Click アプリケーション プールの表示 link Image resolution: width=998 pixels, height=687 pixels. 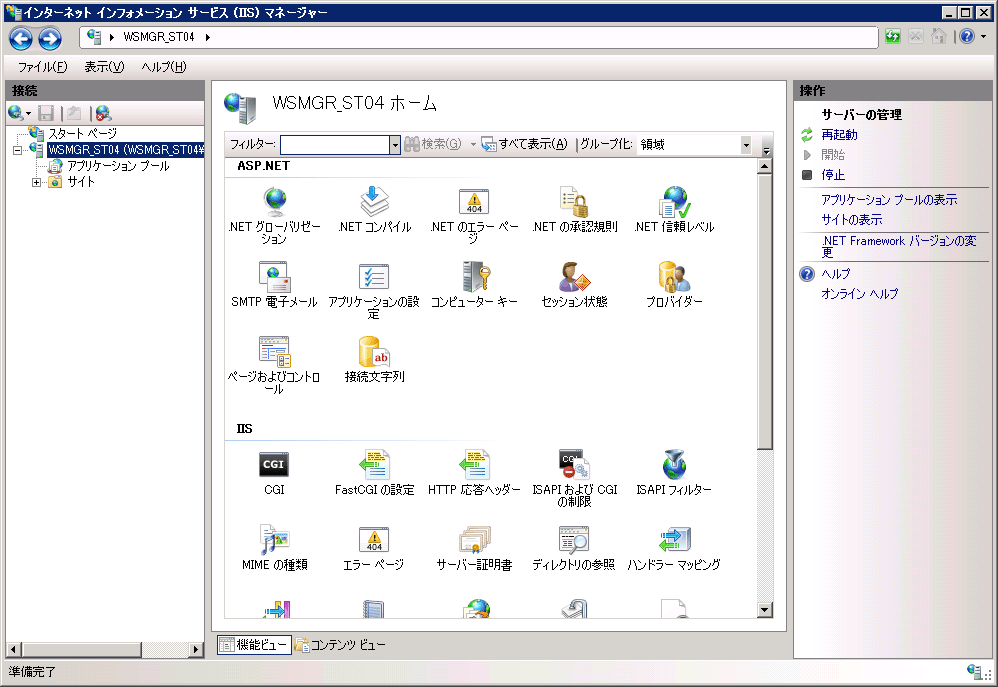[889, 200]
